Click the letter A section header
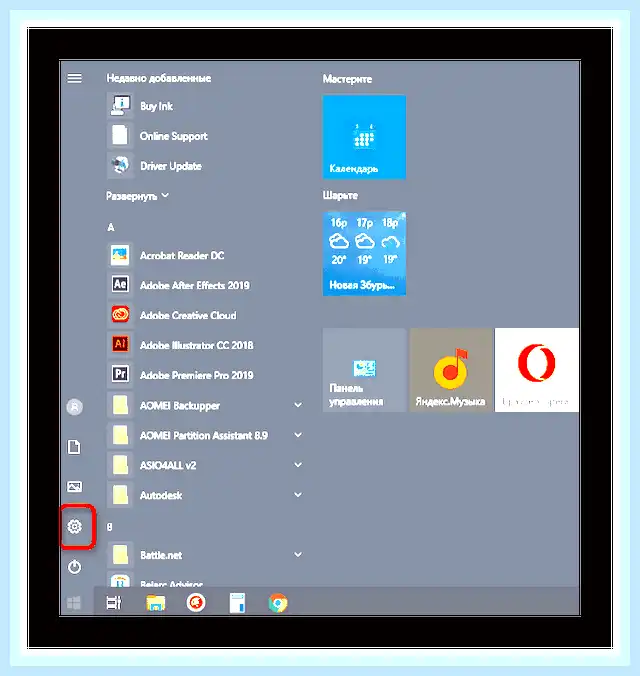 coord(111,227)
